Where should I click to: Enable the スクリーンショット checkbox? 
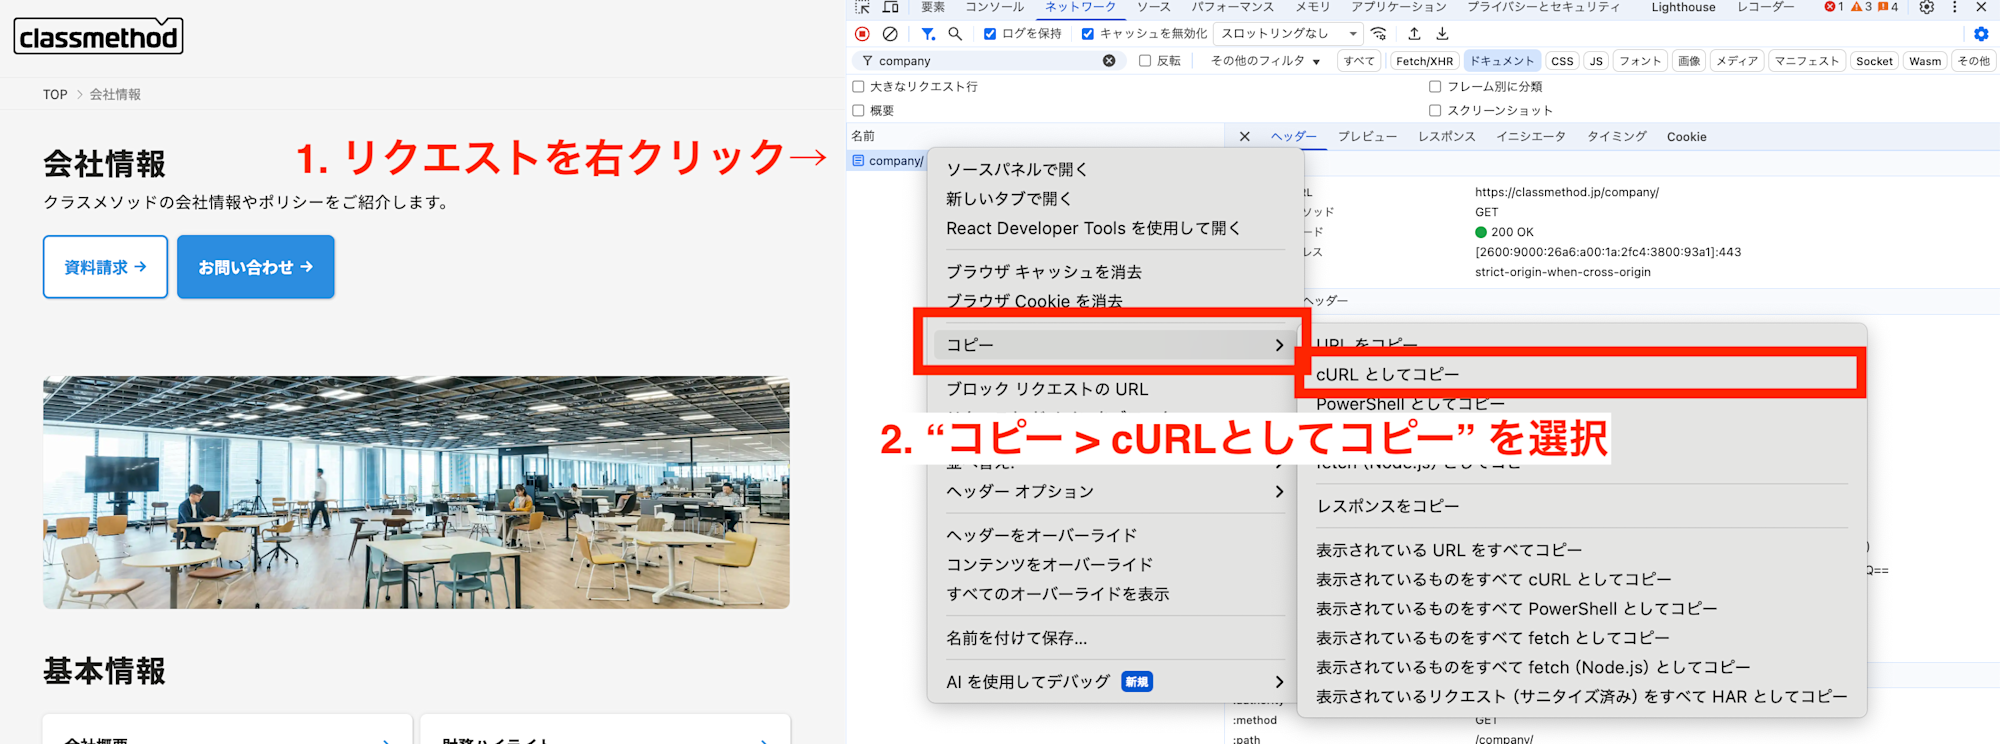point(1435,111)
